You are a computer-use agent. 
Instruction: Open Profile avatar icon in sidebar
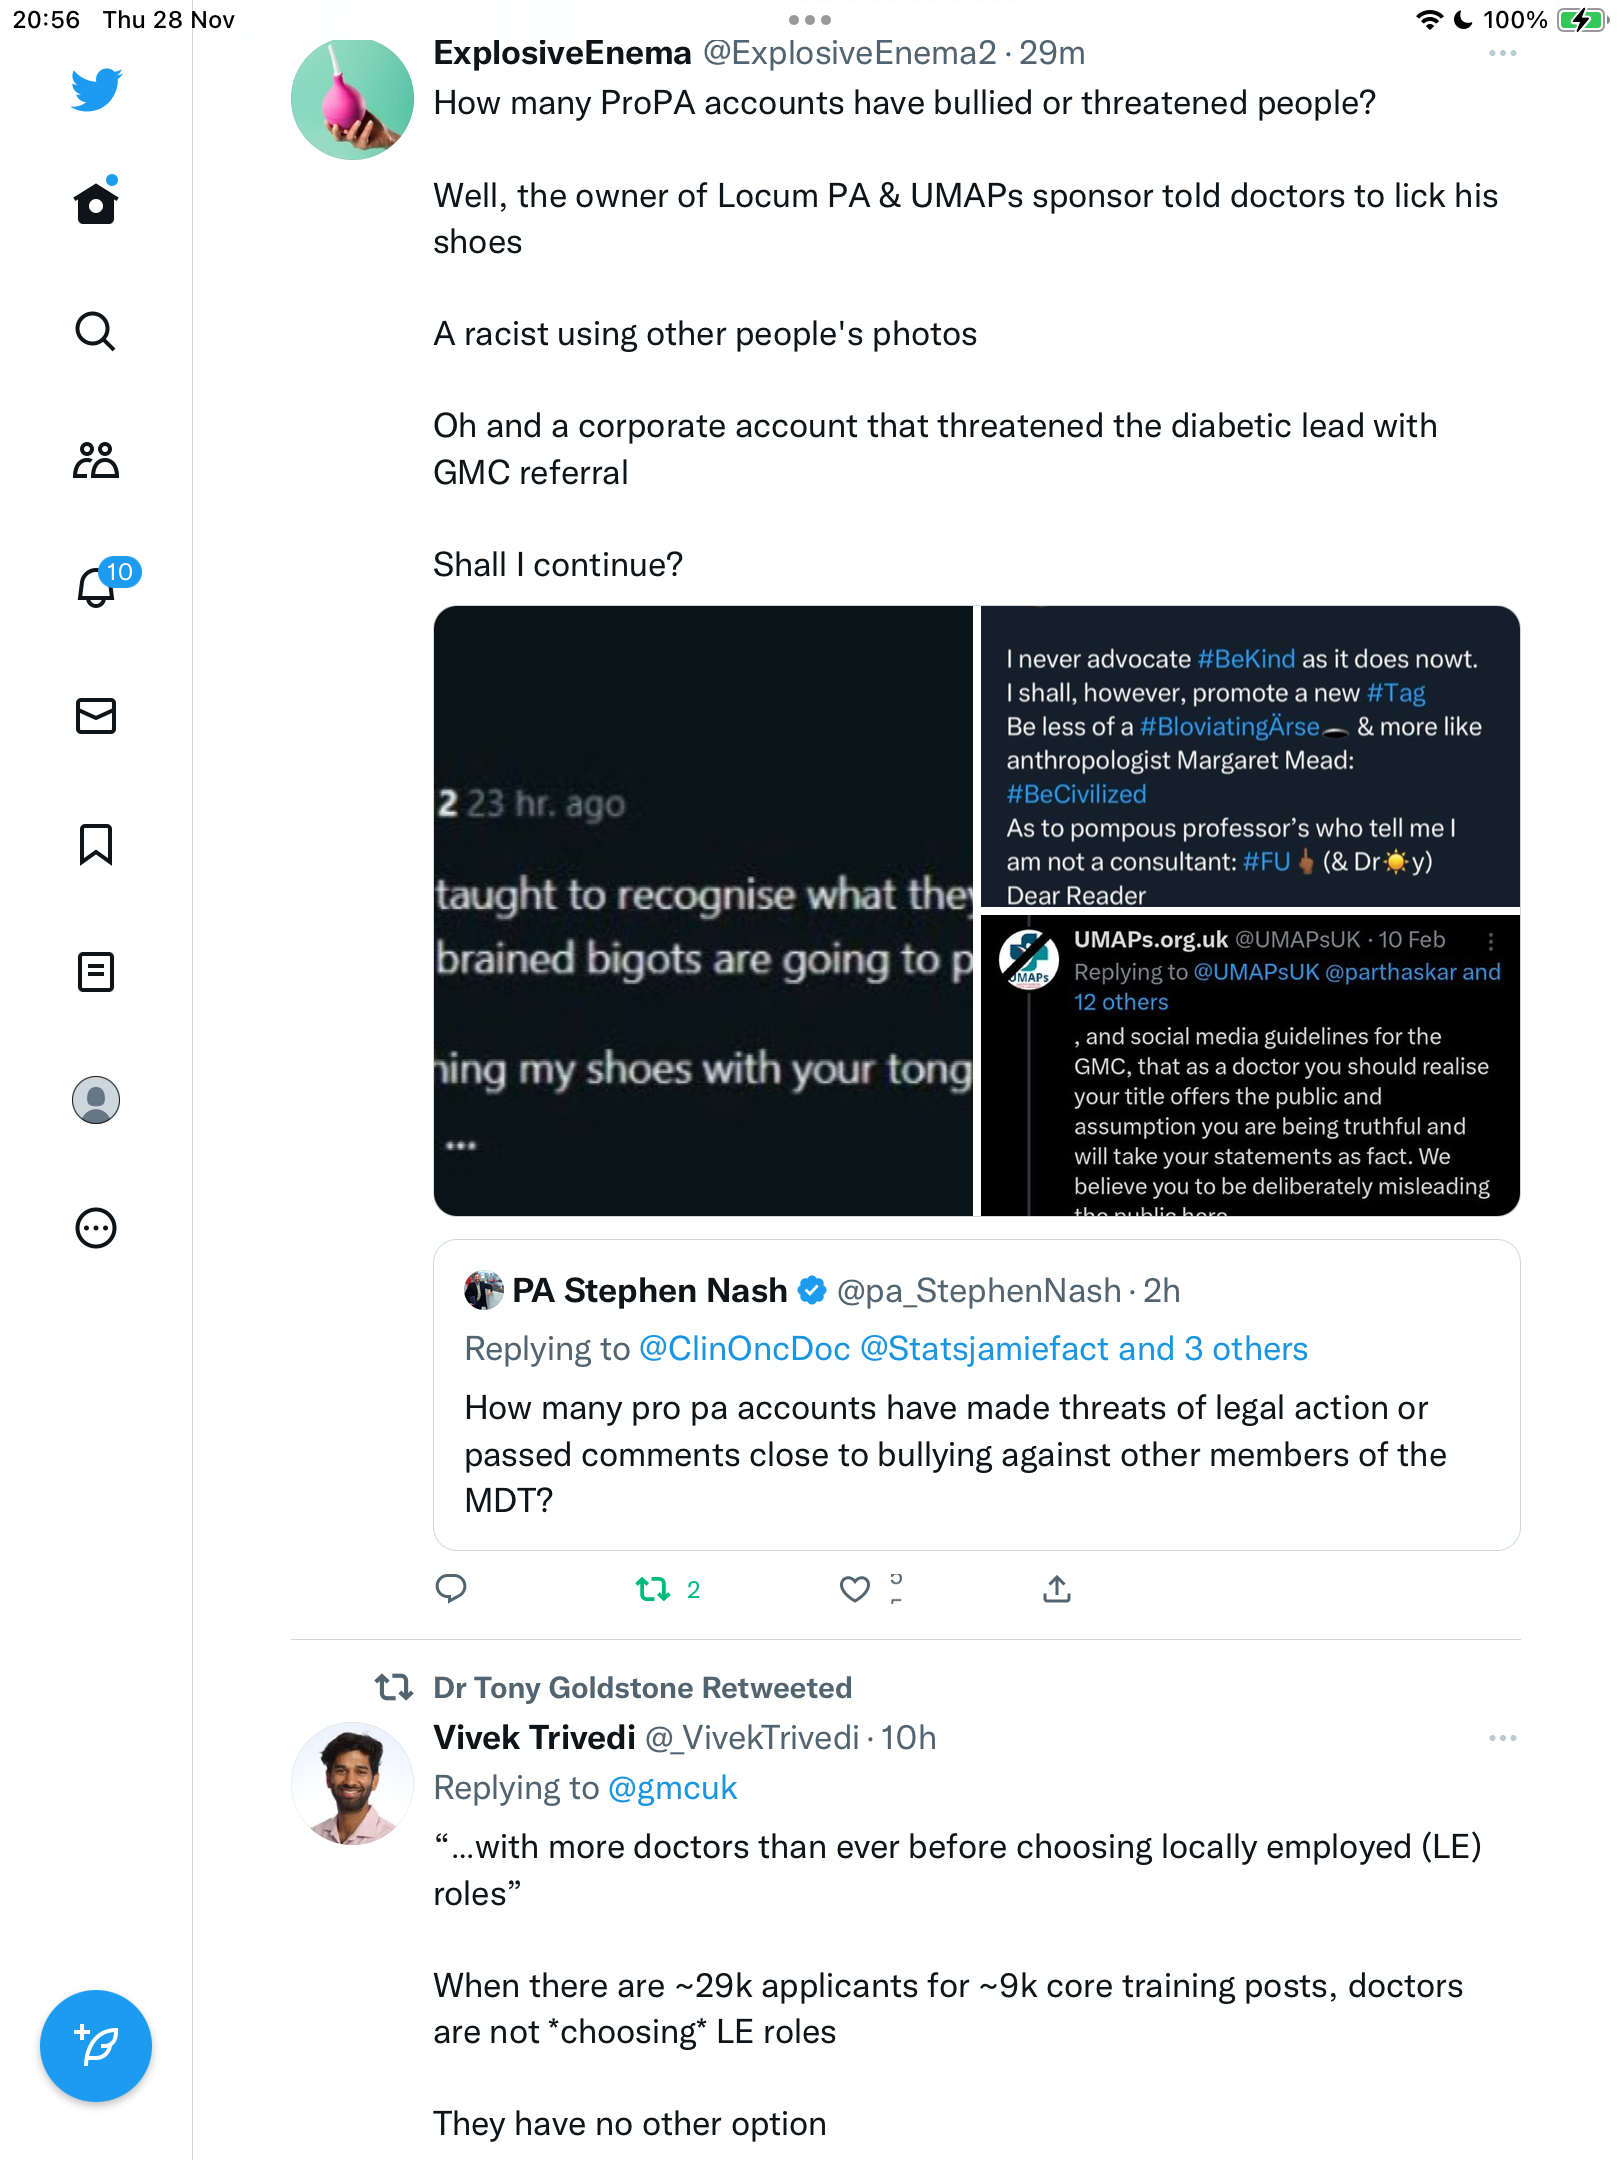click(x=96, y=1100)
